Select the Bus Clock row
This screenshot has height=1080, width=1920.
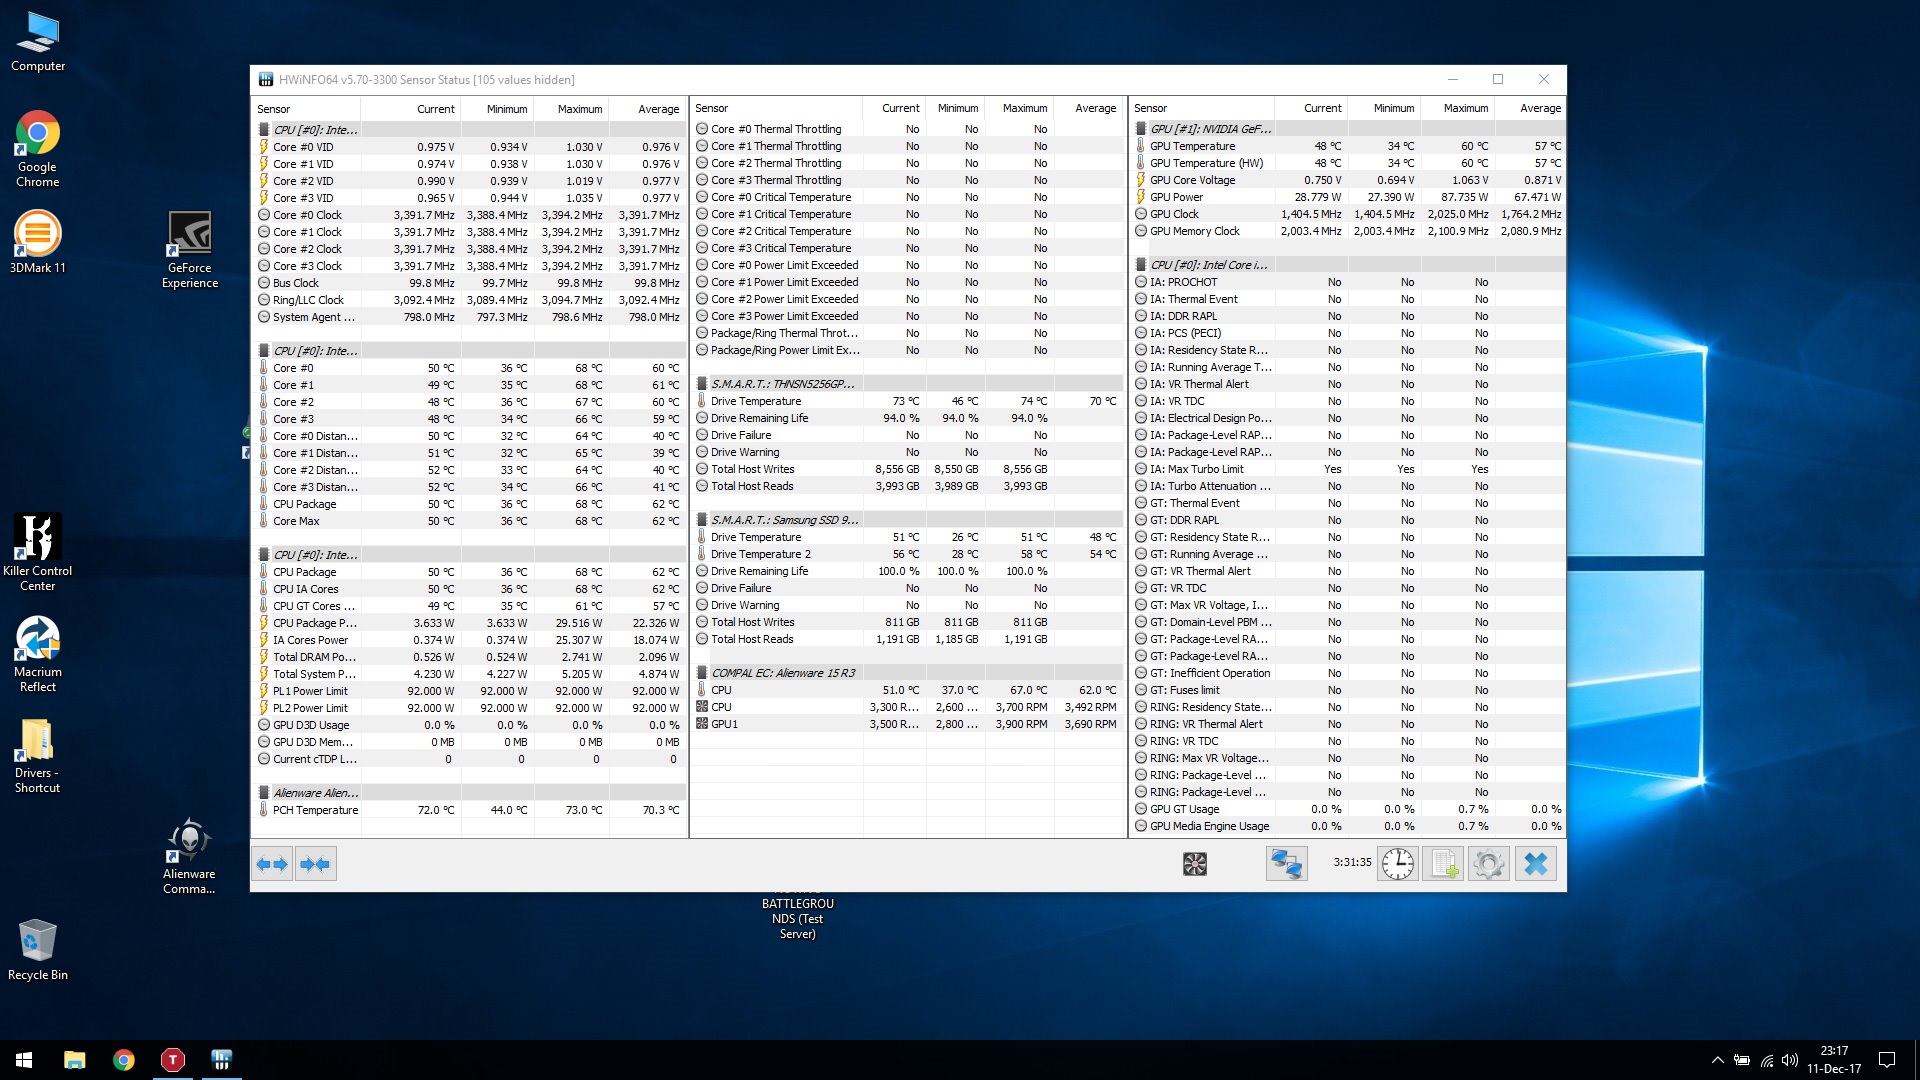tap(470, 283)
